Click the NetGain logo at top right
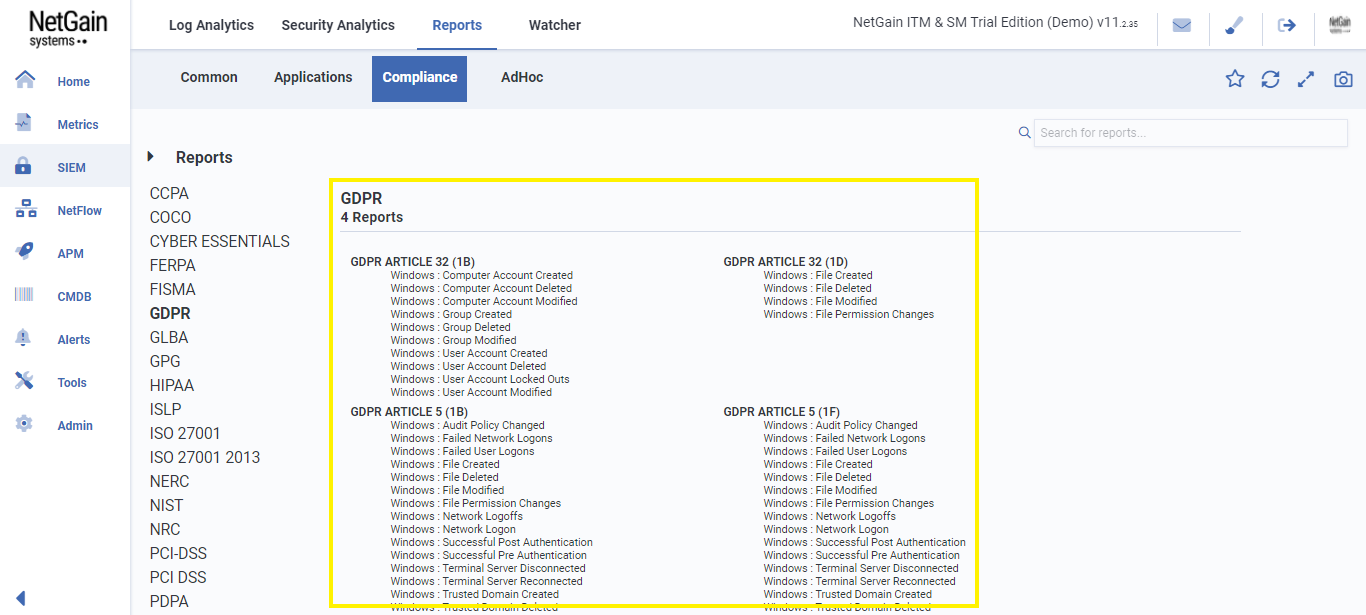This screenshot has height=615, width=1366. pos(1340,26)
